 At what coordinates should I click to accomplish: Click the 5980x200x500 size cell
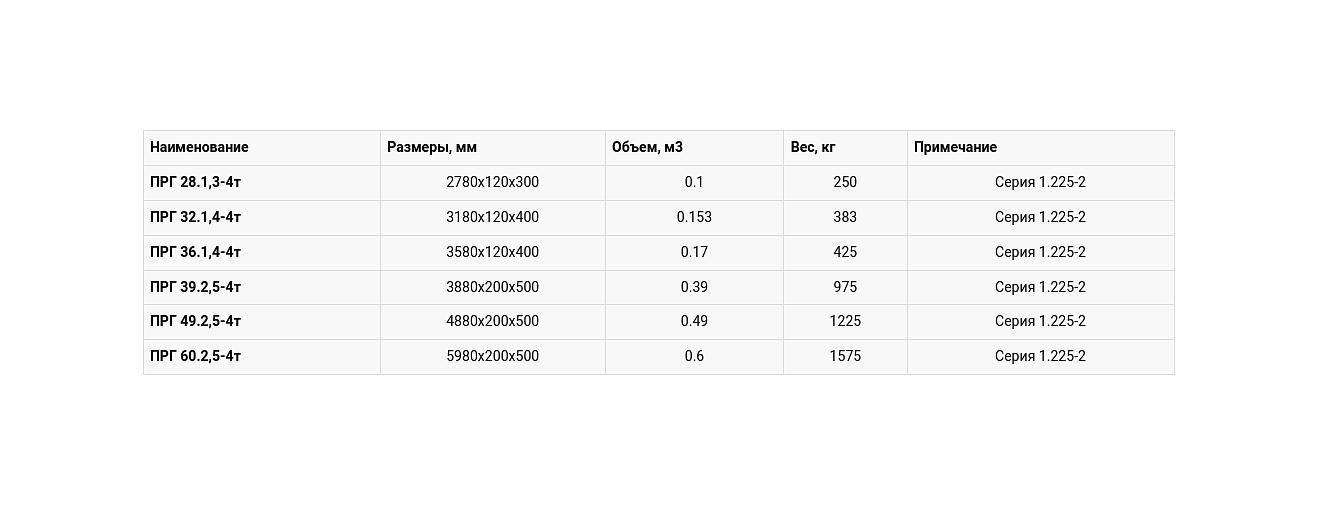click(492, 356)
